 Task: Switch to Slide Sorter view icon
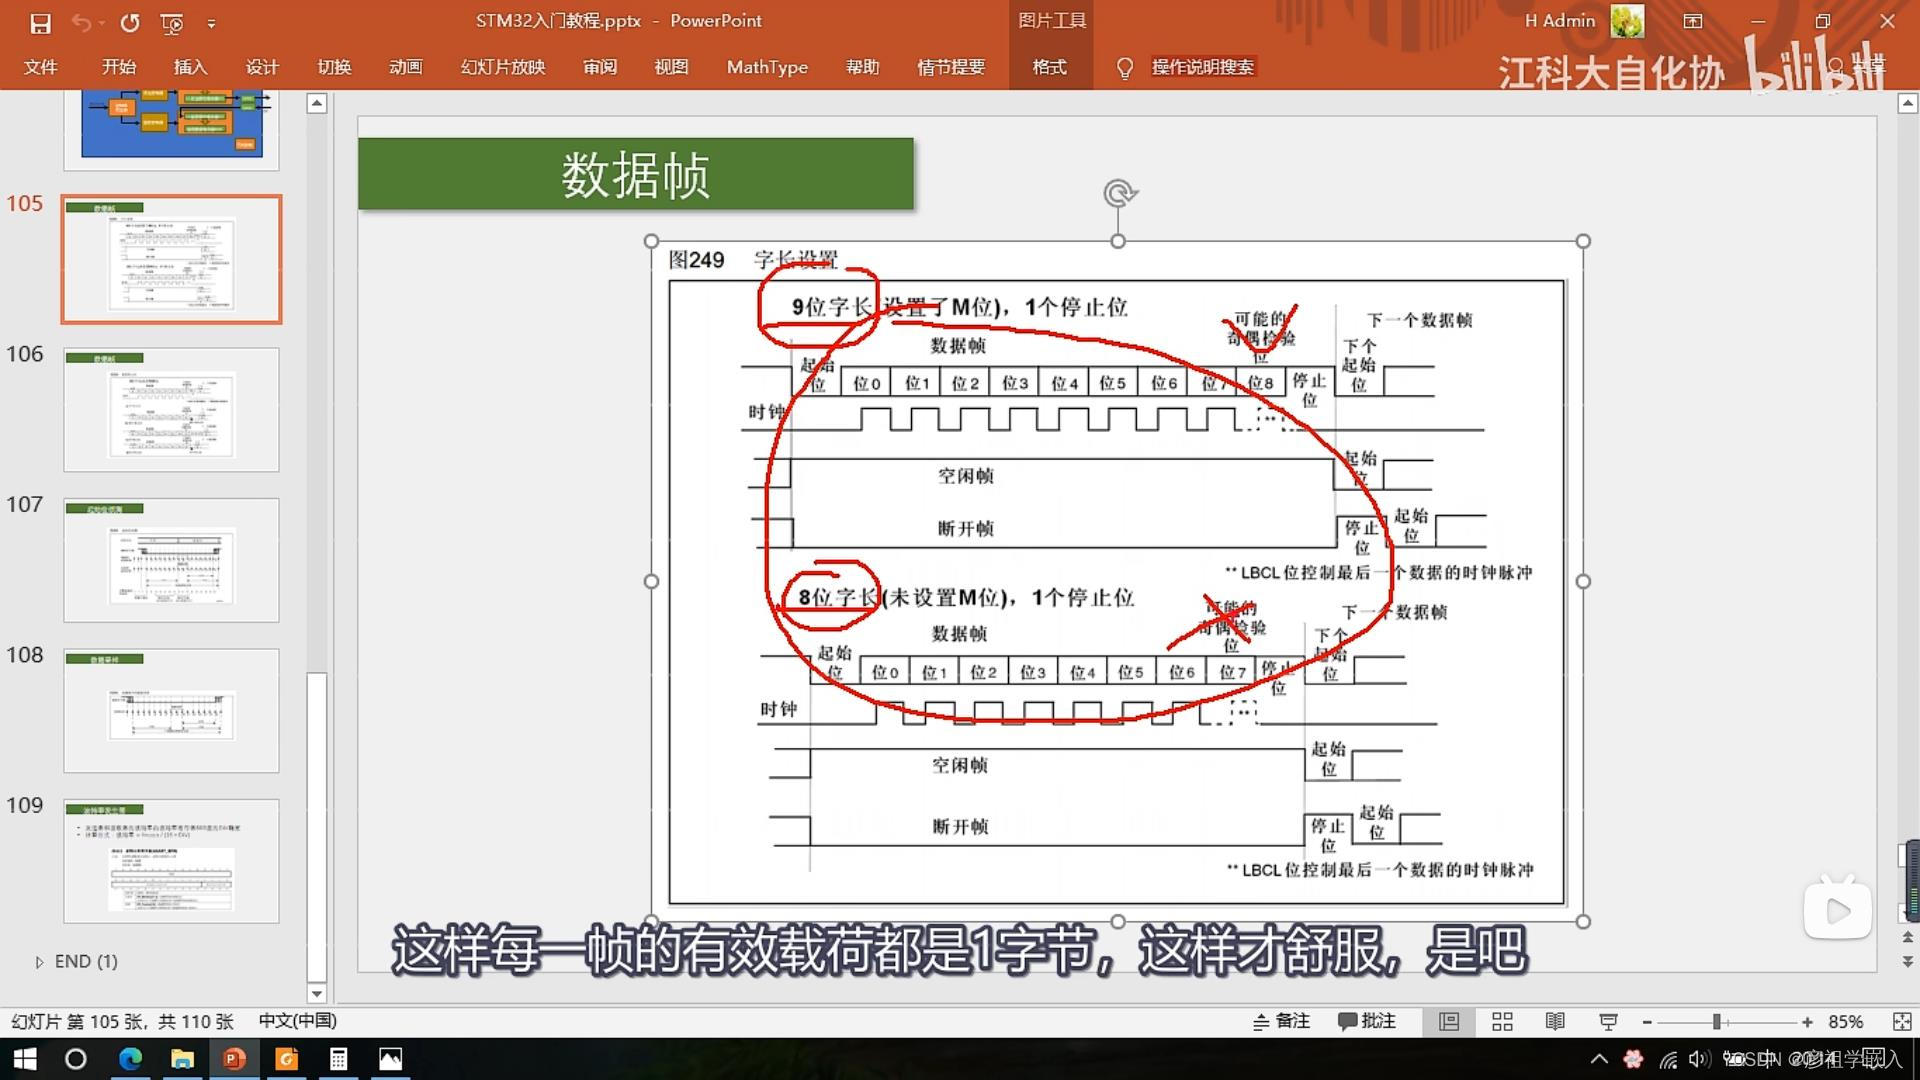click(1502, 1021)
